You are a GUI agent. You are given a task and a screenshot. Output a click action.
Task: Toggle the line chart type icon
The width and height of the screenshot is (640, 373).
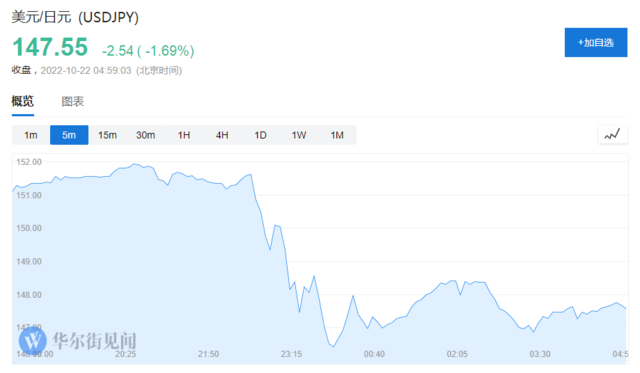(x=612, y=134)
